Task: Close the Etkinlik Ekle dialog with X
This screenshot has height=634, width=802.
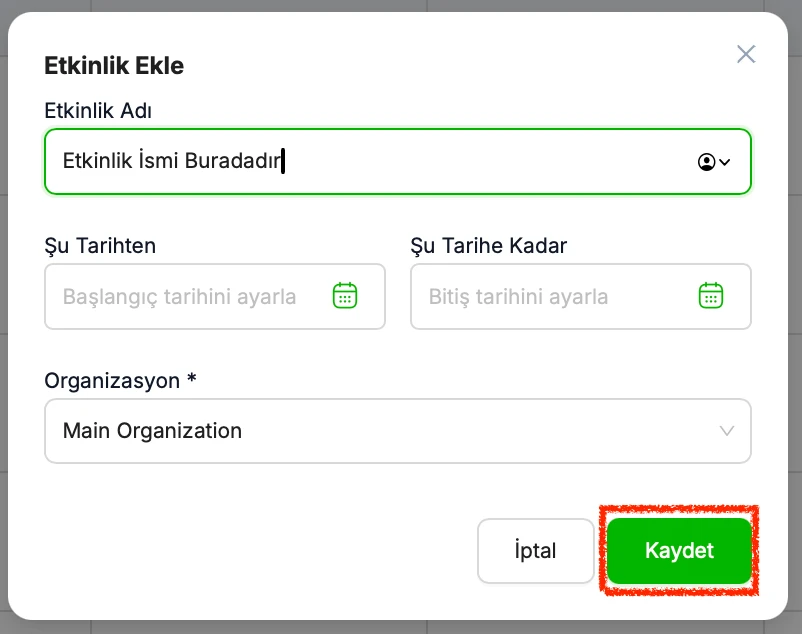Action: pos(746,54)
